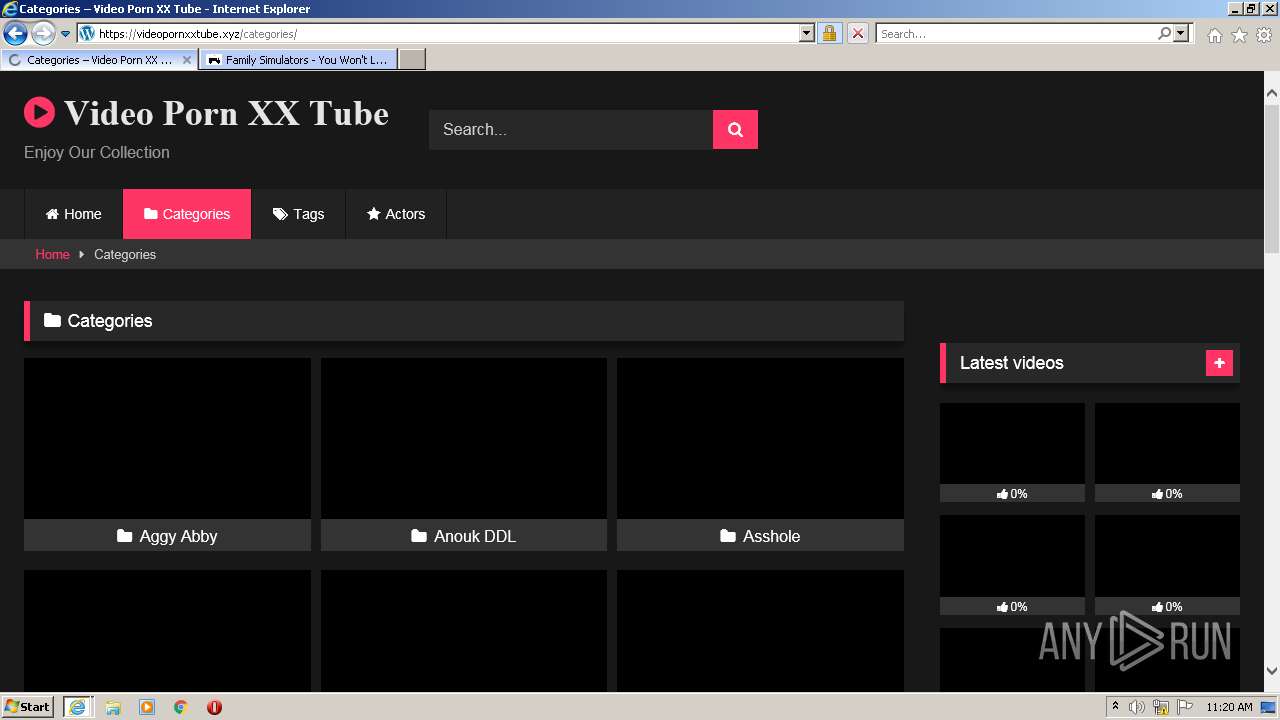
Task: Open the Home menu item
Action: pos(74,214)
